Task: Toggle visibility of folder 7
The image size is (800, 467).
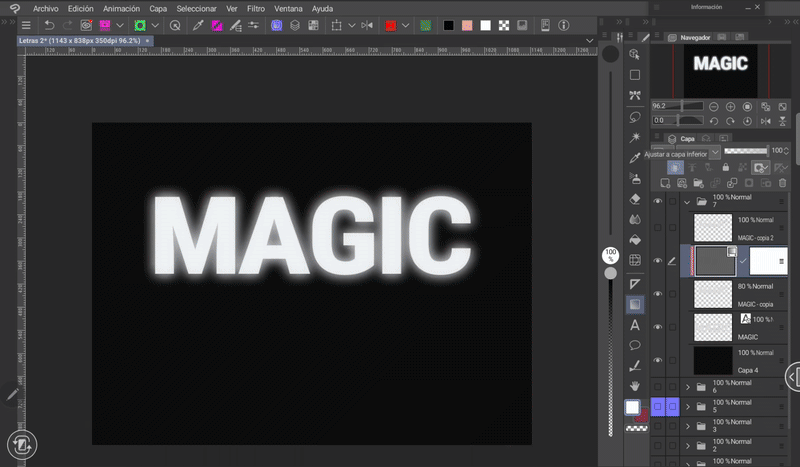Action: [658, 202]
